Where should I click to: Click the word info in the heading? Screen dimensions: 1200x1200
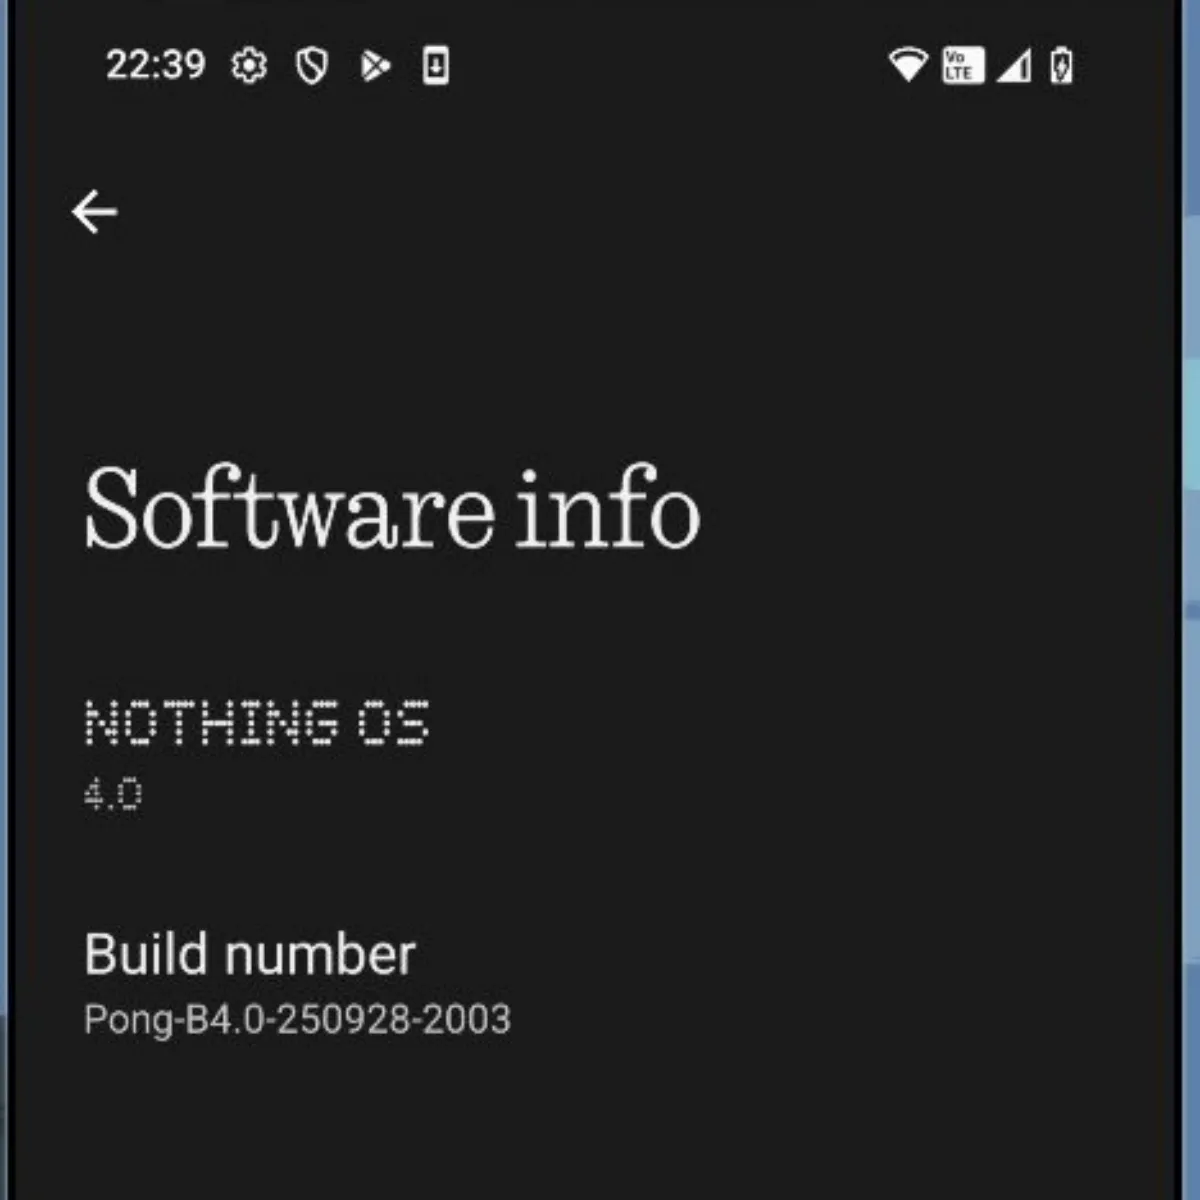(607, 510)
